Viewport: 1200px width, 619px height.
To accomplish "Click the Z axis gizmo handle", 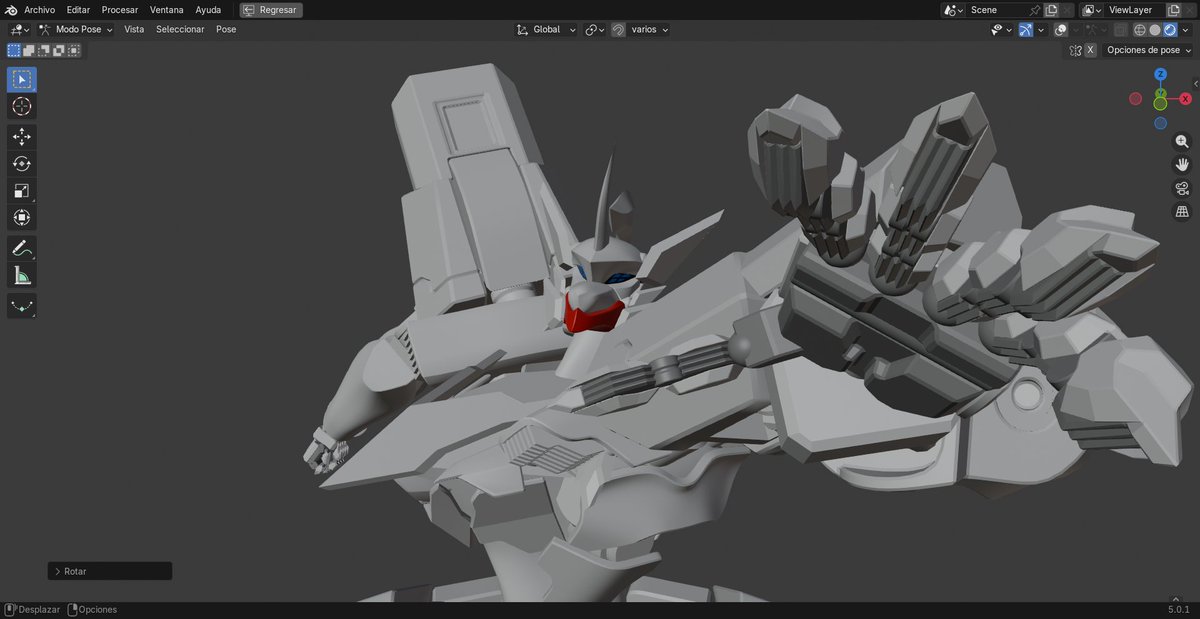I will (1160, 75).
